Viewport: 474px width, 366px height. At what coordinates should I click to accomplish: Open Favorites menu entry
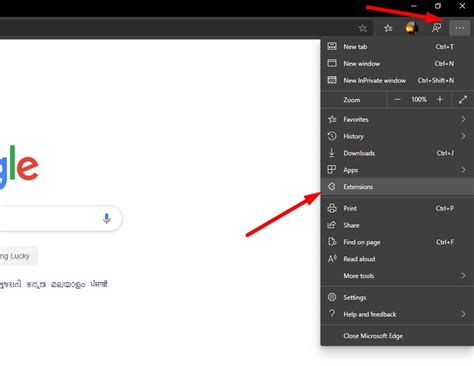(x=397, y=119)
